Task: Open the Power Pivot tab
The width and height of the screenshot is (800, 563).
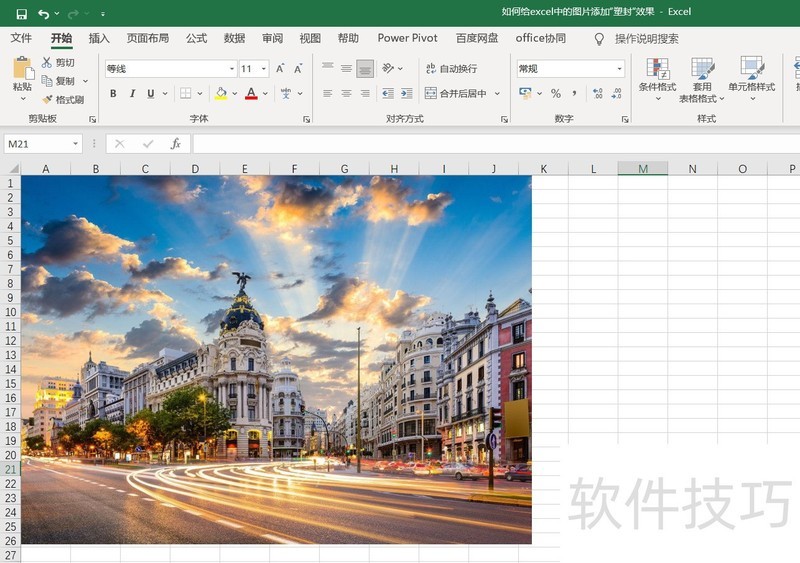Action: (407, 38)
